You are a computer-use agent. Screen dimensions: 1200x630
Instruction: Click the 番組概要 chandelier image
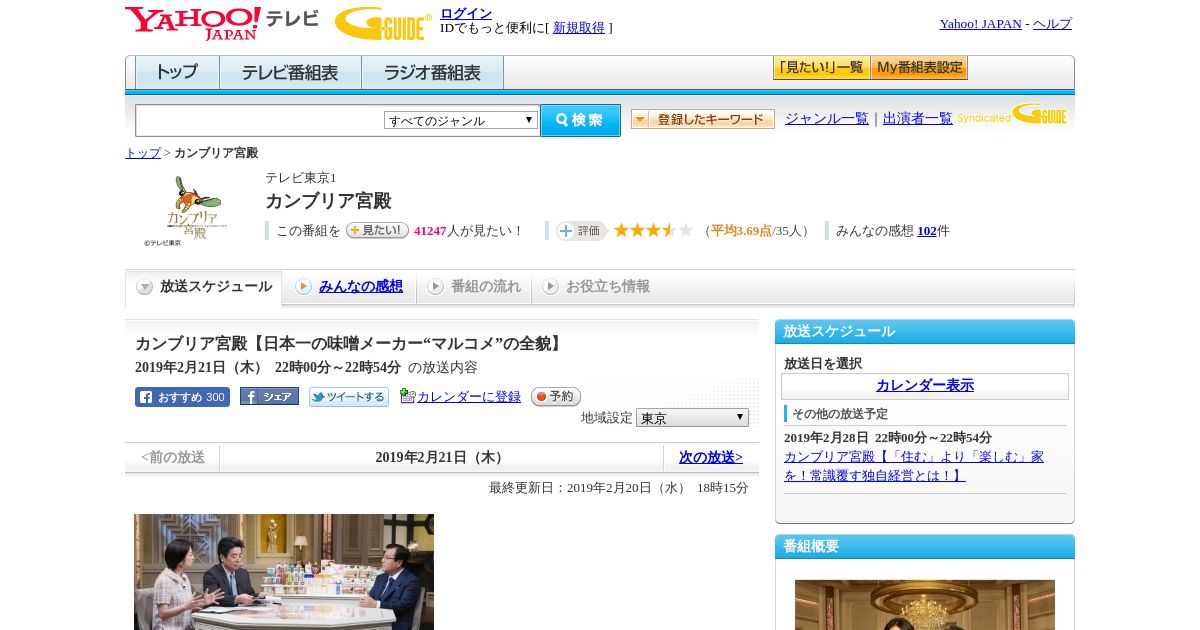point(925,605)
